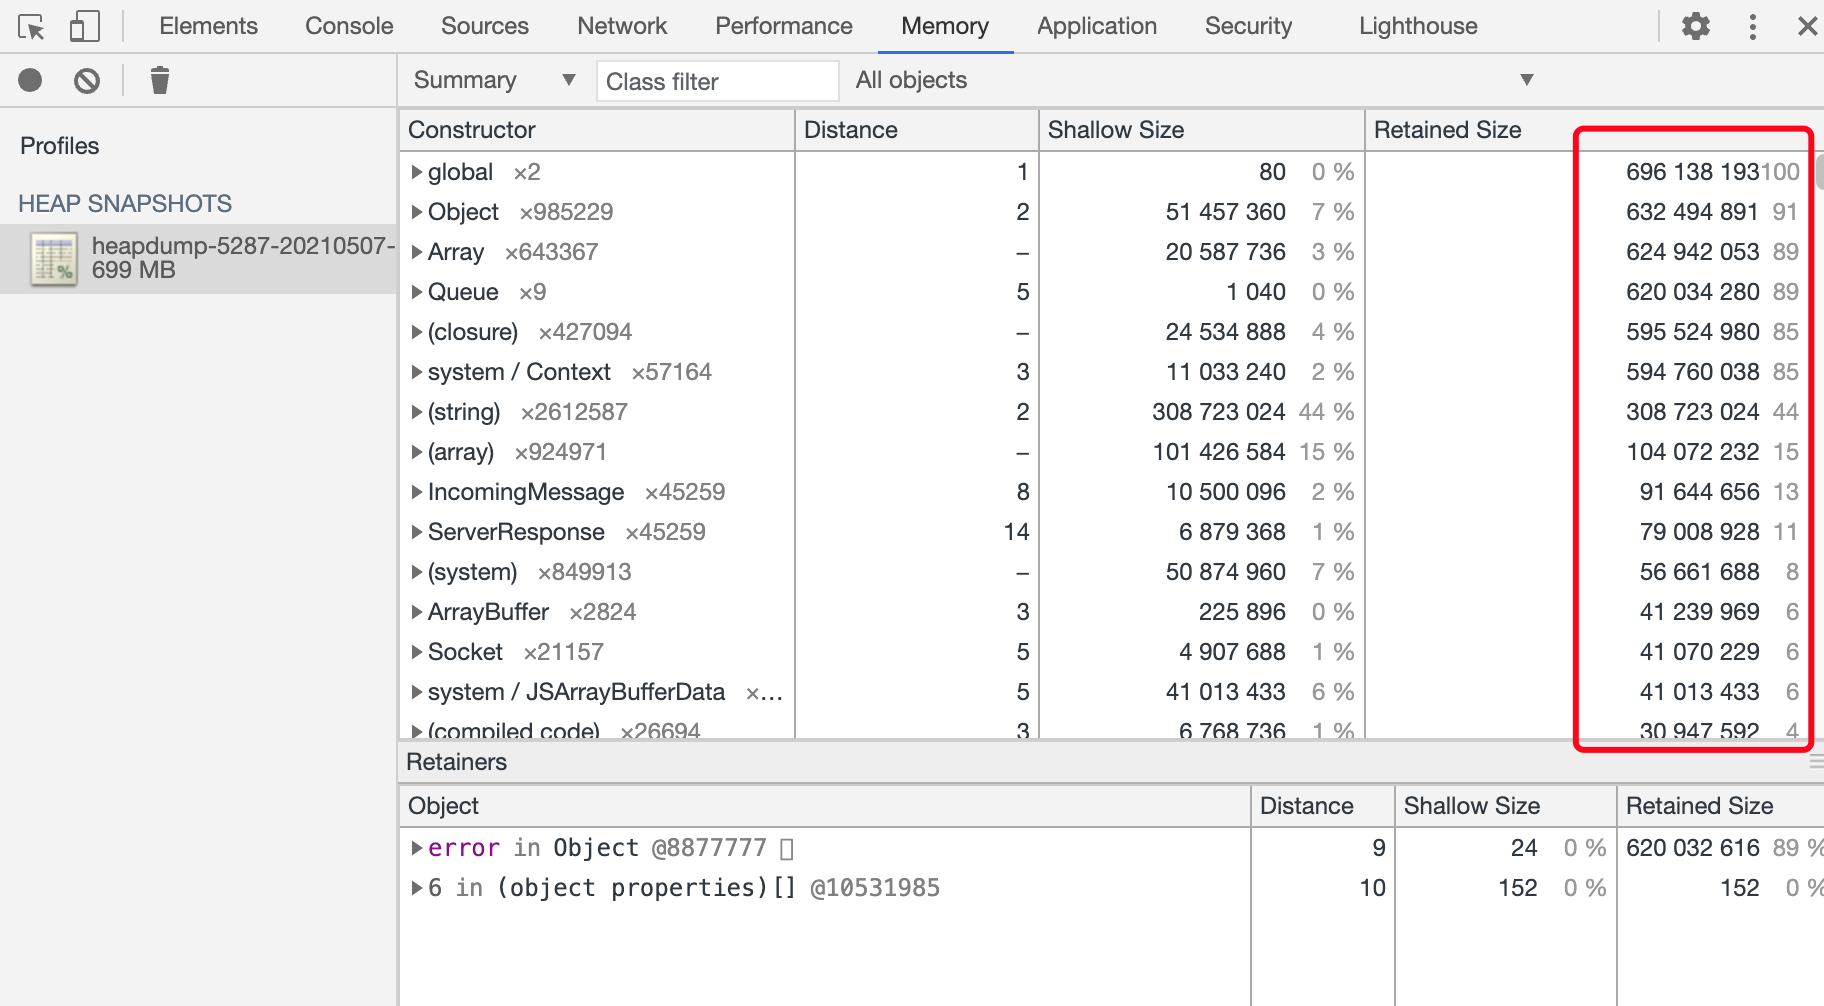The image size is (1824, 1006).
Task: Select the ServerResponse distance value 14
Action: (x=1016, y=532)
